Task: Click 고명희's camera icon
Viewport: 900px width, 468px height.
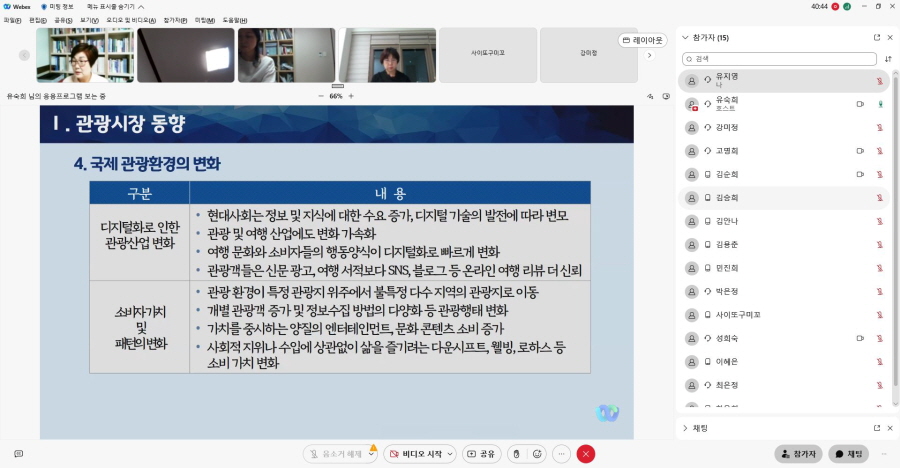Action: tap(860, 151)
